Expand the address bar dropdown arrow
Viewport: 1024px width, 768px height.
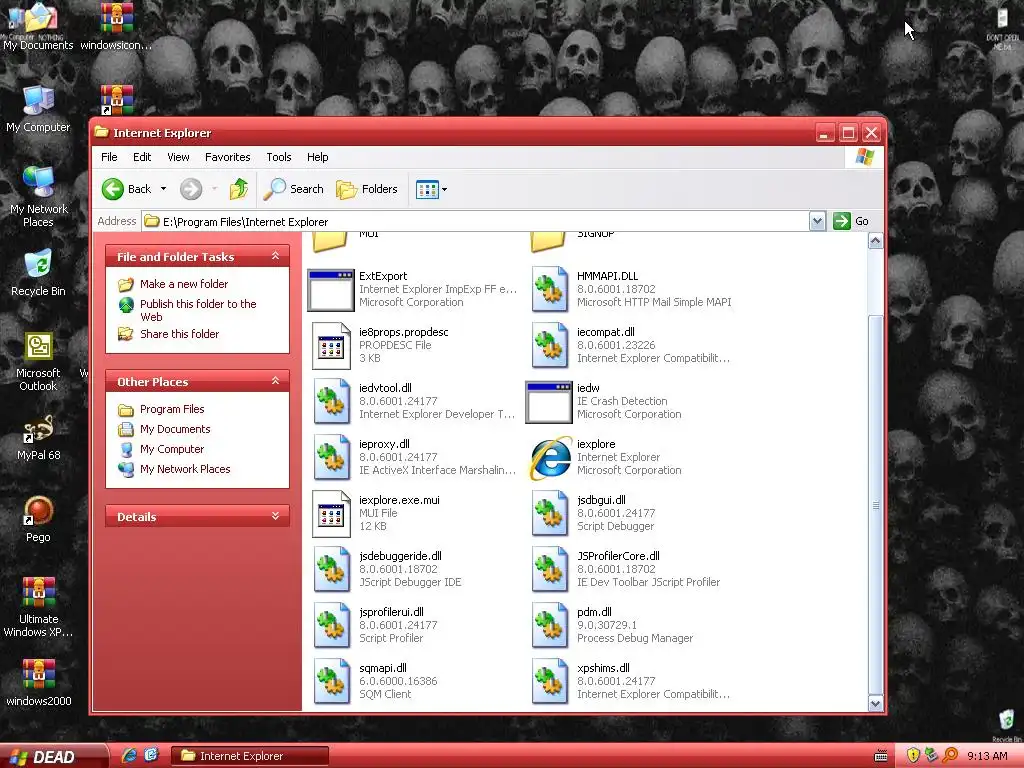[817, 221]
